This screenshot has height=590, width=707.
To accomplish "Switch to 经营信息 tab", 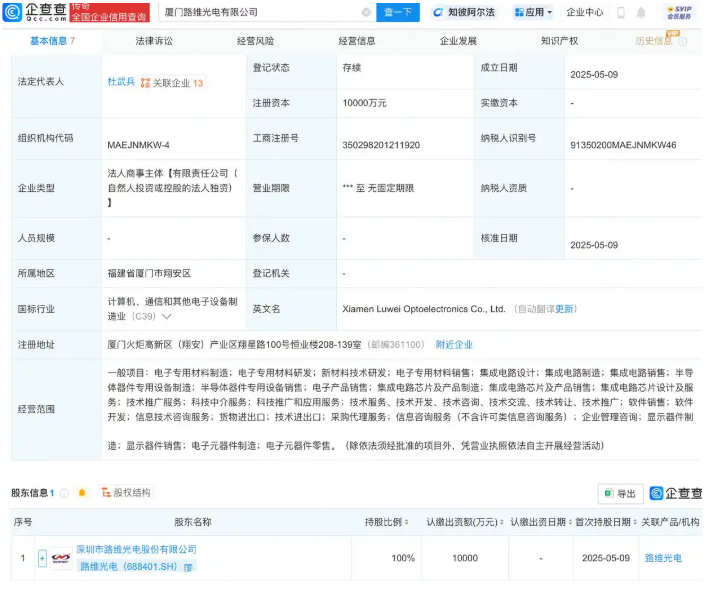I will [357, 41].
